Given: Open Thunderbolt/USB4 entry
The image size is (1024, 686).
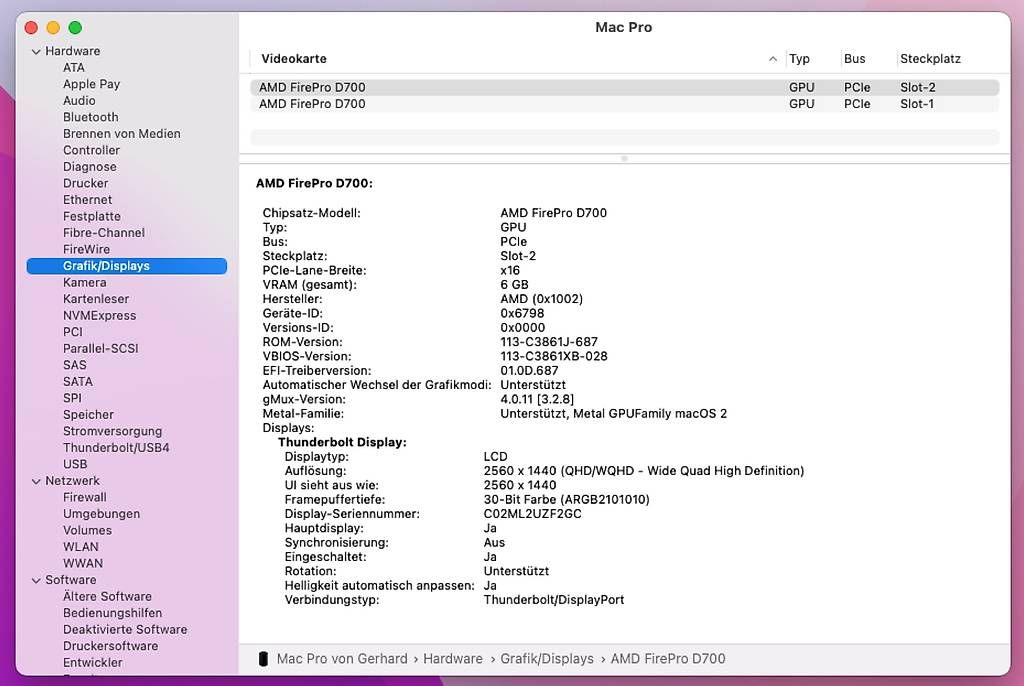Looking at the screenshot, I should click(x=116, y=448).
